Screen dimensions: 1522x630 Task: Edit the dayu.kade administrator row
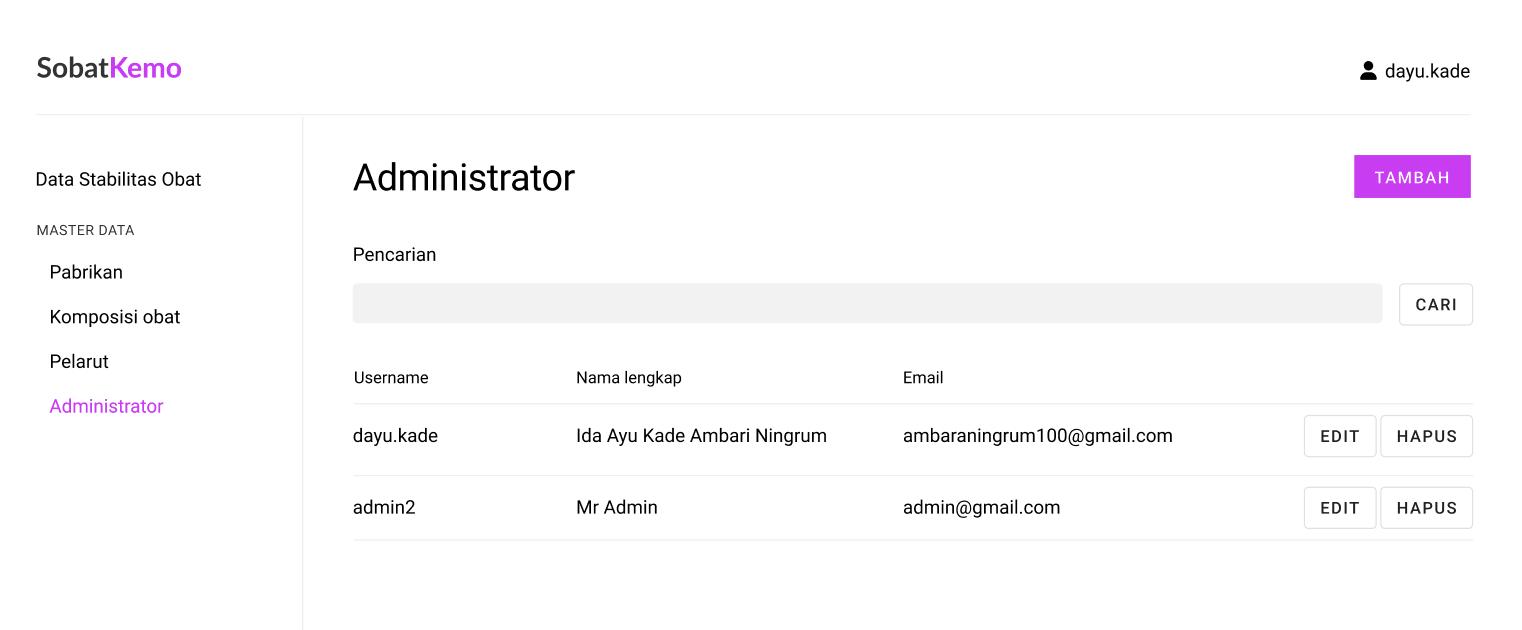coord(1339,436)
